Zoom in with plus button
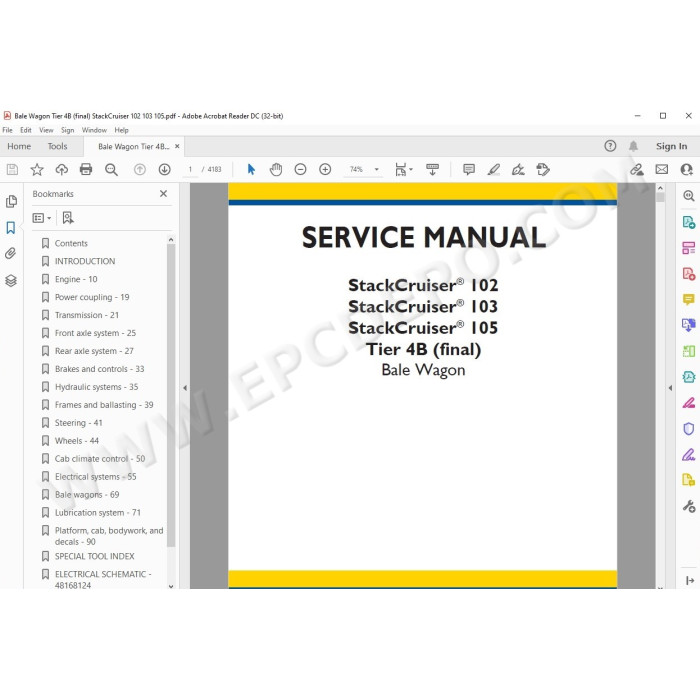 click(x=325, y=169)
